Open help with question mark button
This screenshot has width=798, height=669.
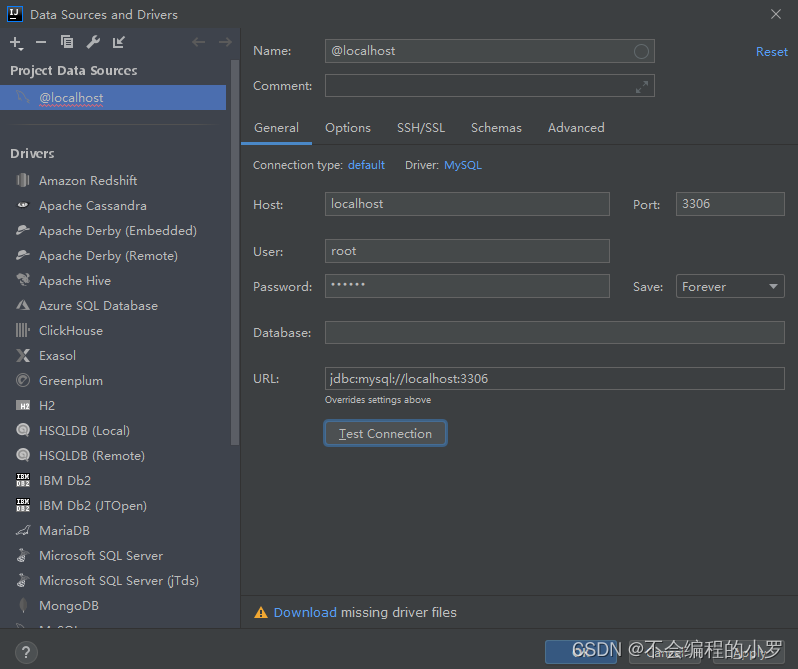26,653
